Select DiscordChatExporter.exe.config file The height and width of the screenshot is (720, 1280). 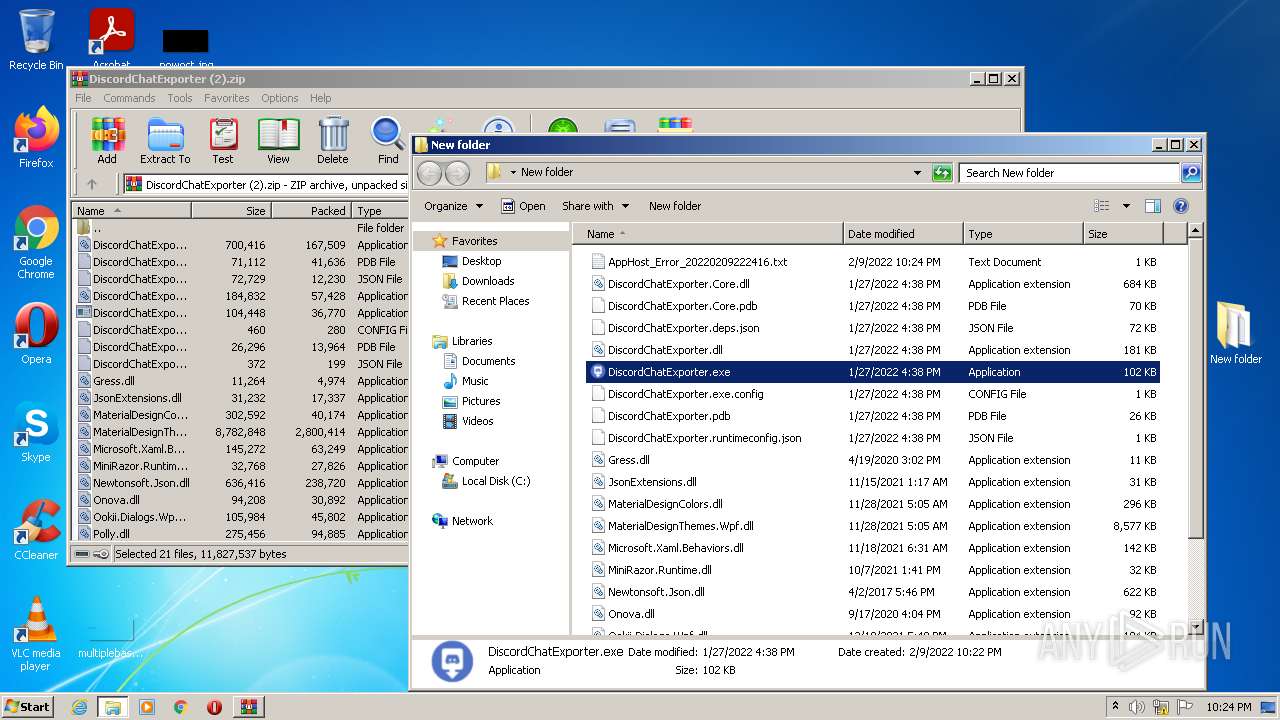pyautogui.click(x=873, y=394)
